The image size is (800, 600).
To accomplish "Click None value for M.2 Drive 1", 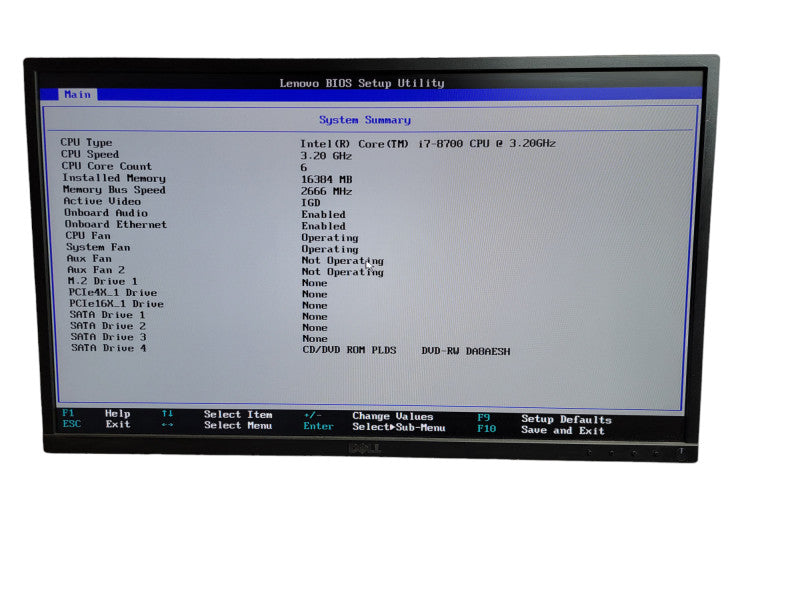I will (314, 283).
